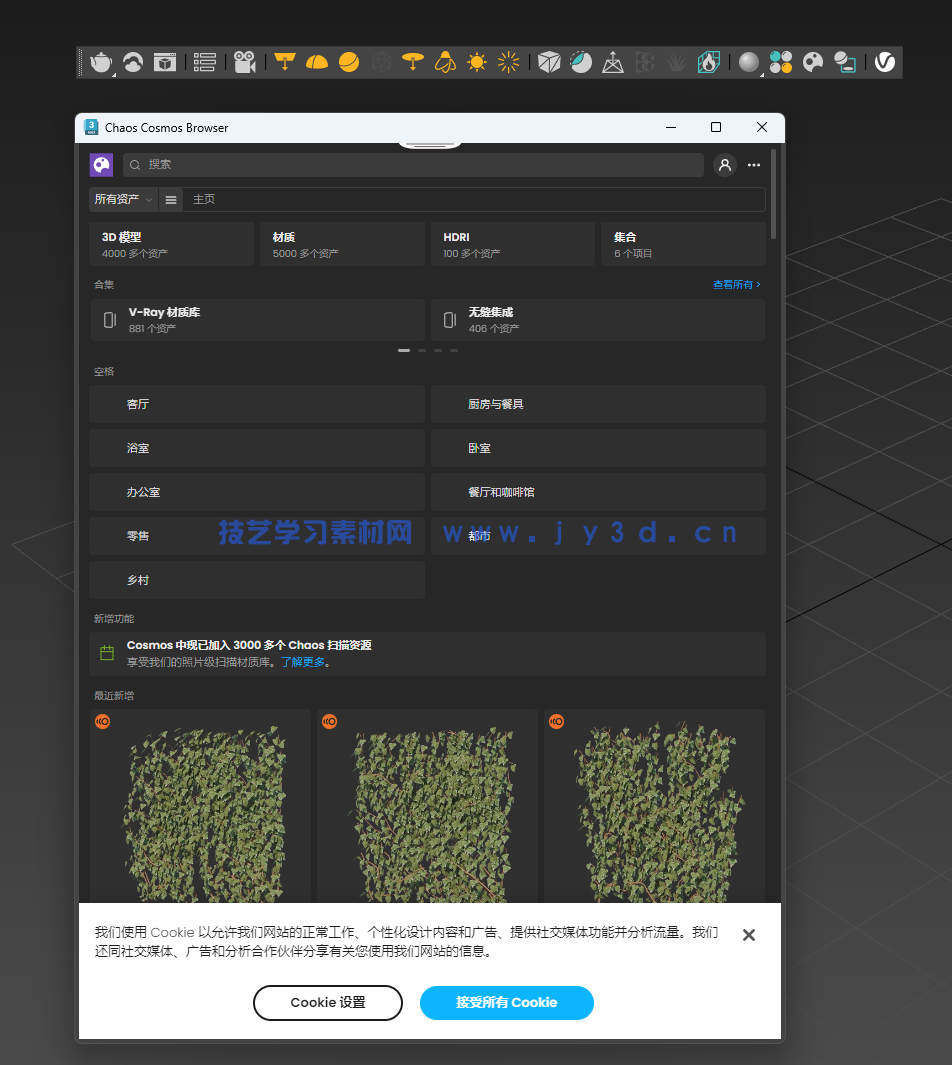952x1065 pixels.
Task: Select the V-Ray Fur grass icon
Action: (676, 62)
